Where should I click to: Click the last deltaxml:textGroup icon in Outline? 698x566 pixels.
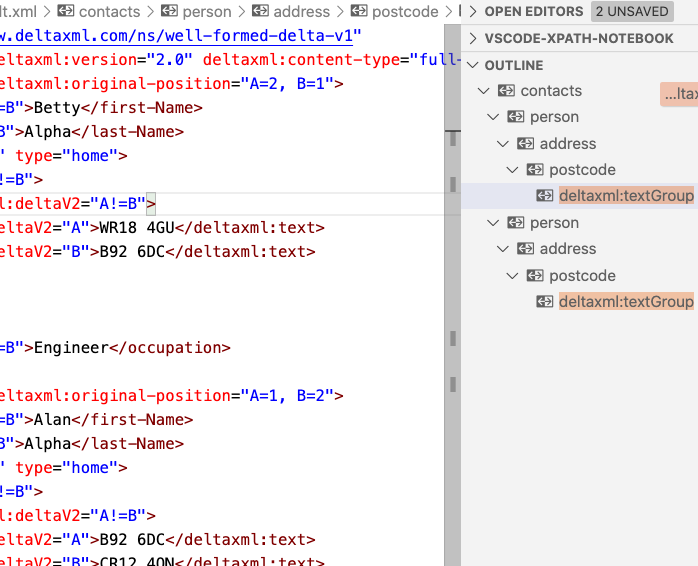click(x=545, y=302)
